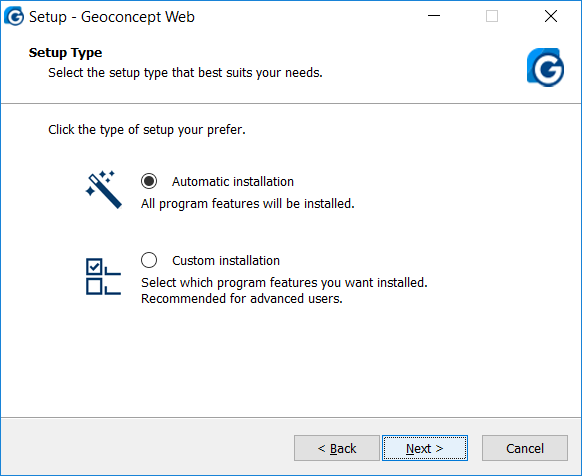This screenshot has width=582, height=476.
Task: Close the Setup window
Action: click(551, 16)
